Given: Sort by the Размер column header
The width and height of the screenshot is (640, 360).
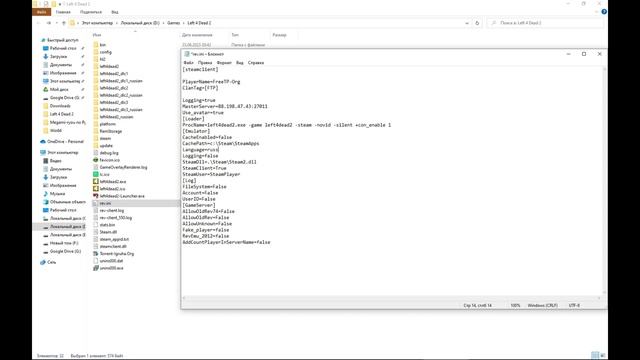Looking at the screenshot, I should click(x=280, y=35).
